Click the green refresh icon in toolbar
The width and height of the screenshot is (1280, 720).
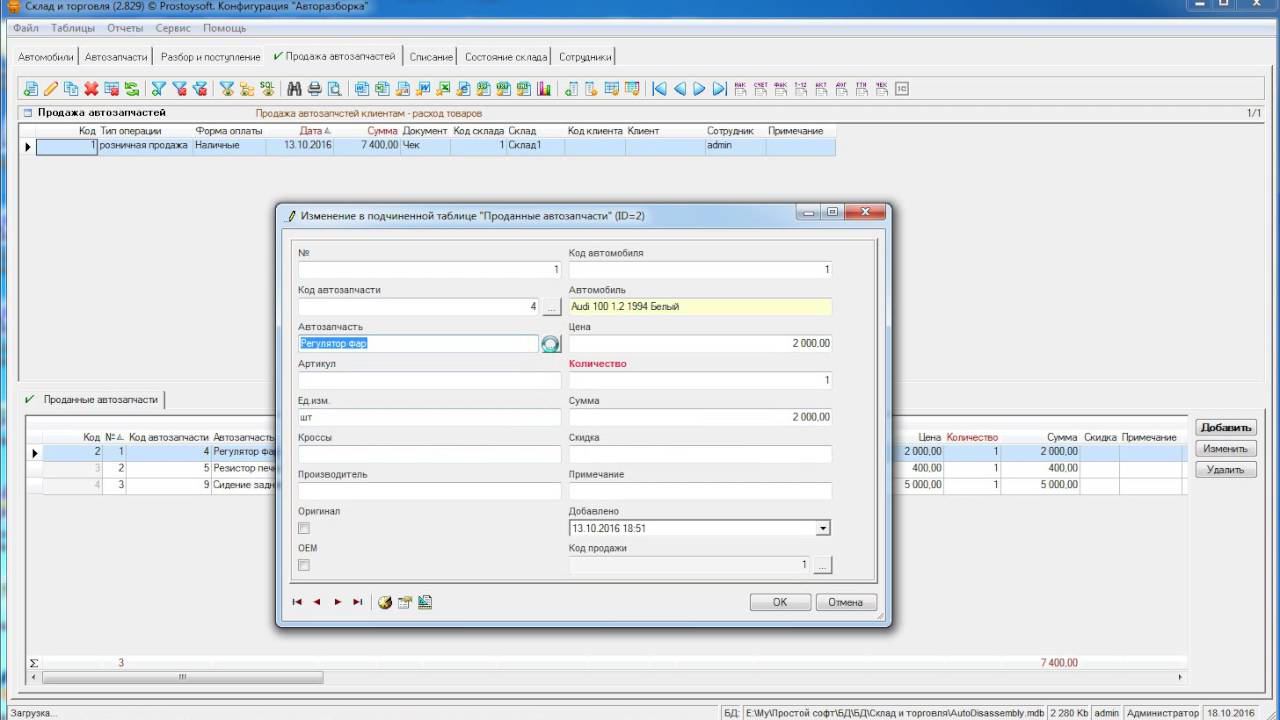coord(131,89)
